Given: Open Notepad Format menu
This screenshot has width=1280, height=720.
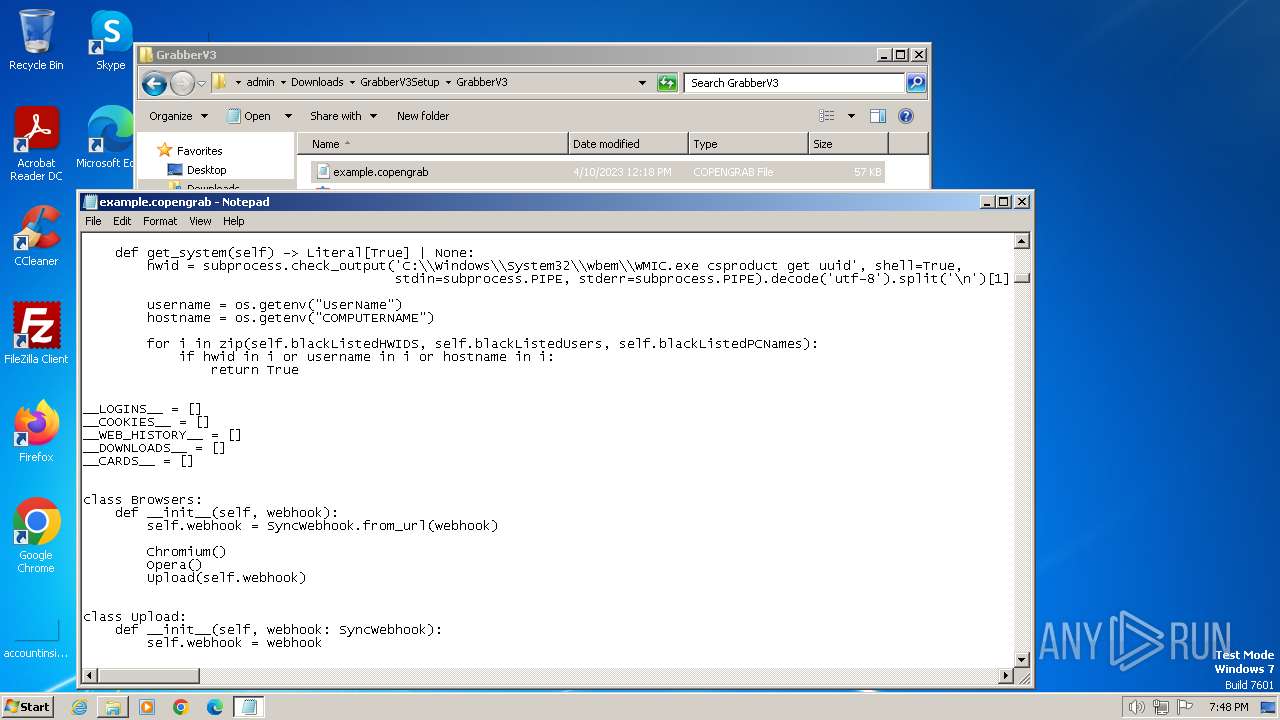Looking at the screenshot, I should (160, 221).
